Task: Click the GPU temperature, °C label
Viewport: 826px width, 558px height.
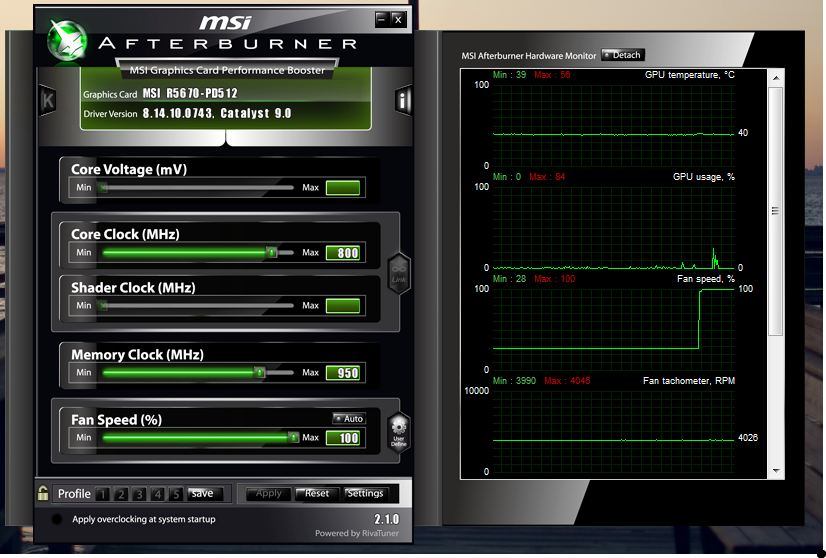Action: pos(690,75)
